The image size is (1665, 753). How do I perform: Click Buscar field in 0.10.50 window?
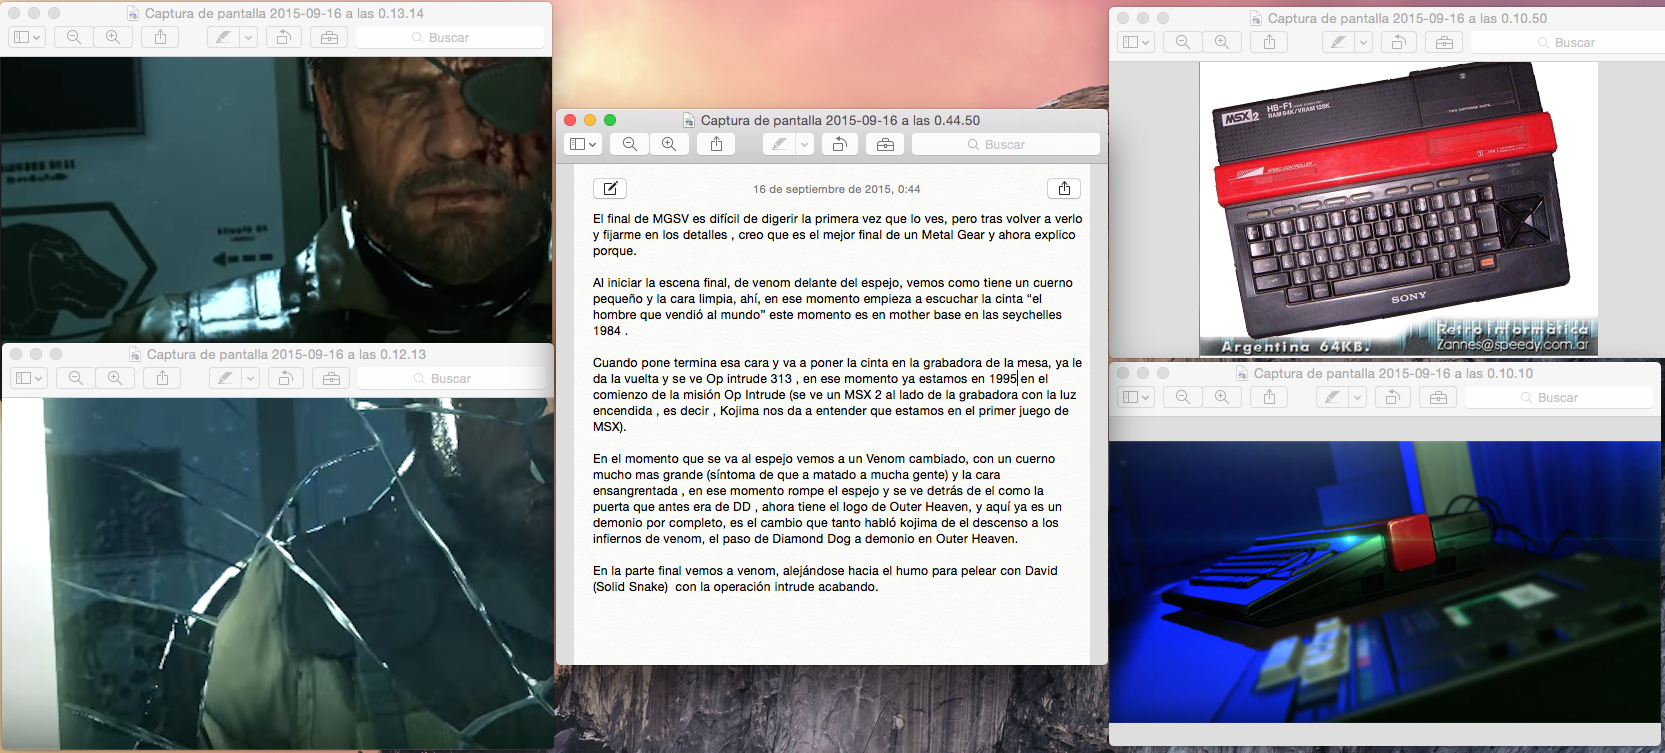[1567, 42]
